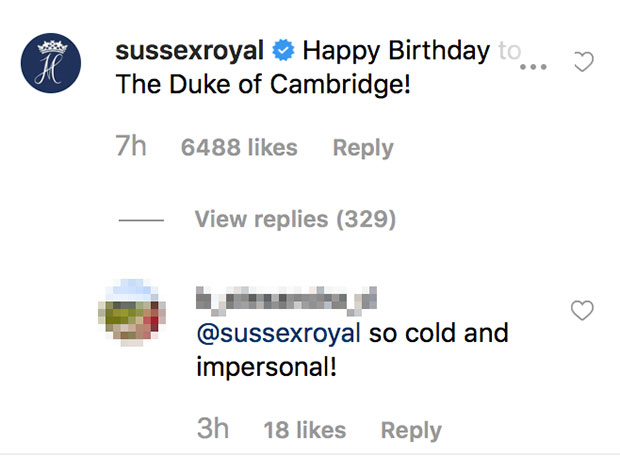View the 6488 likes list

(239, 148)
